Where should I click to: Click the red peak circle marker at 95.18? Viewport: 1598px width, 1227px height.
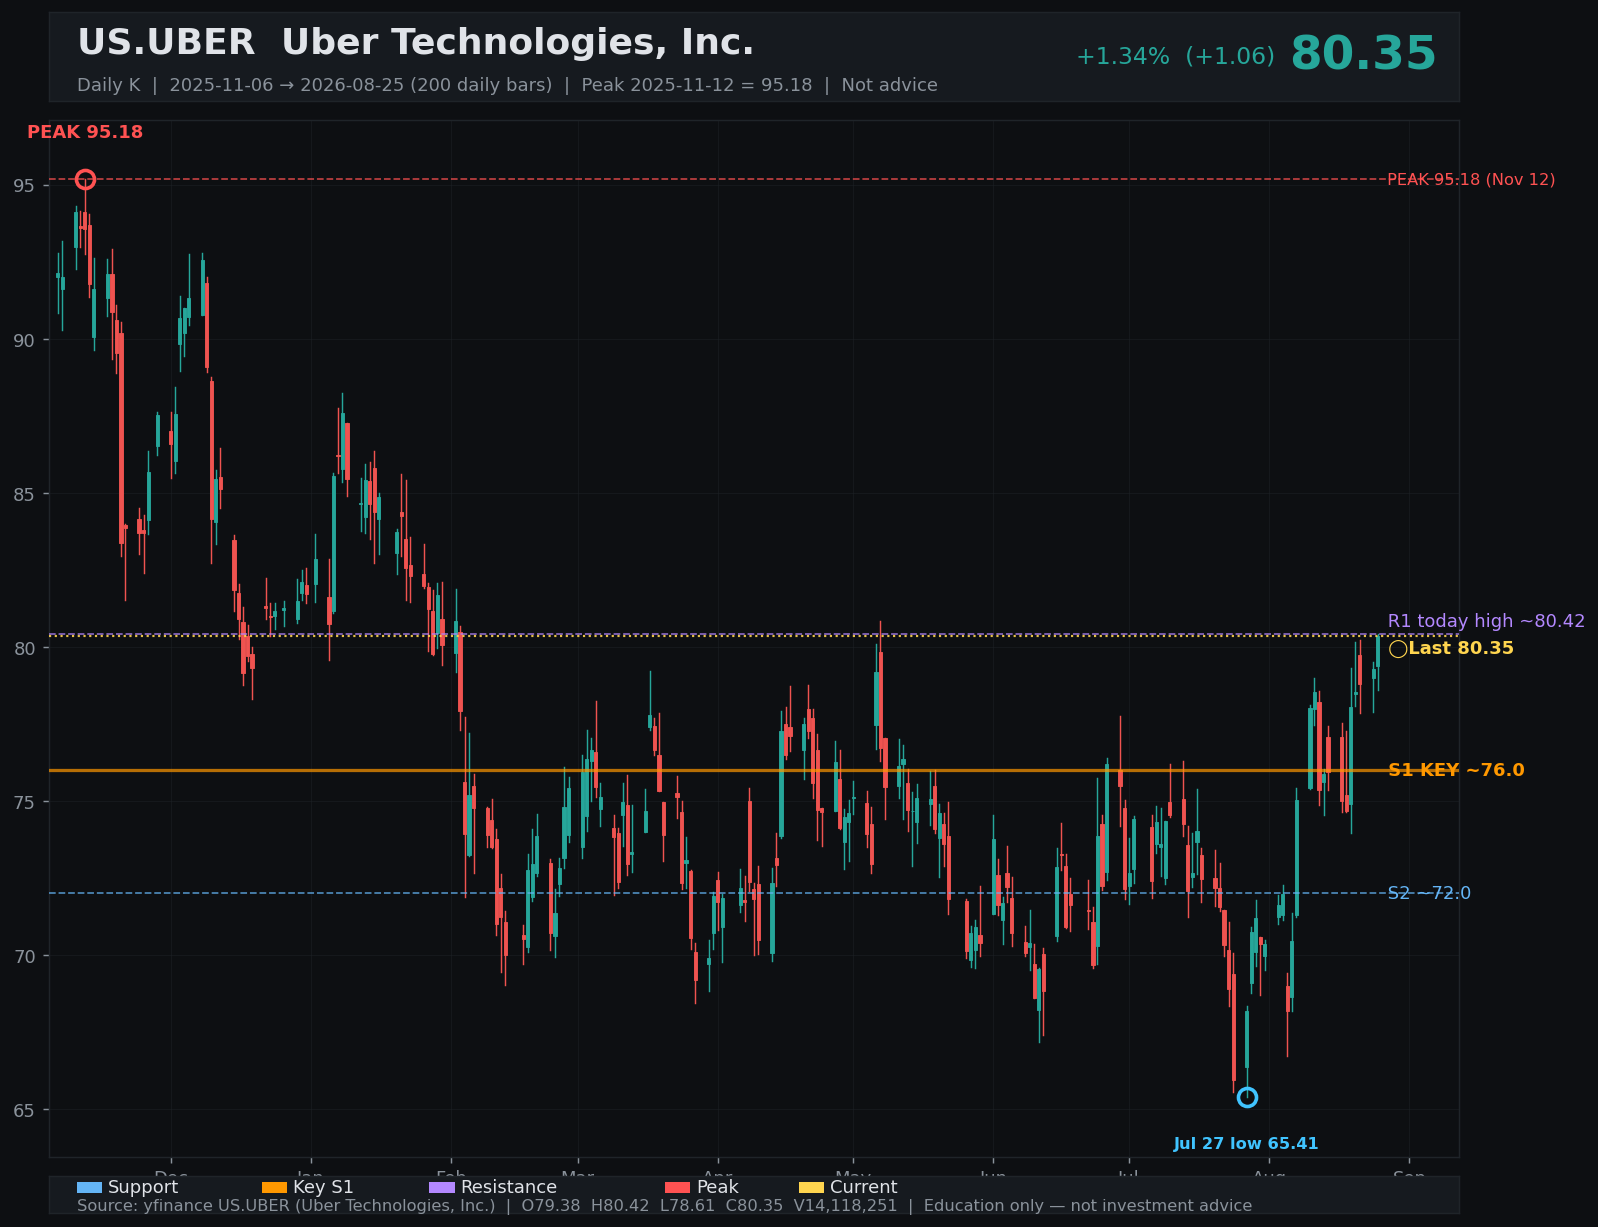tap(85, 180)
